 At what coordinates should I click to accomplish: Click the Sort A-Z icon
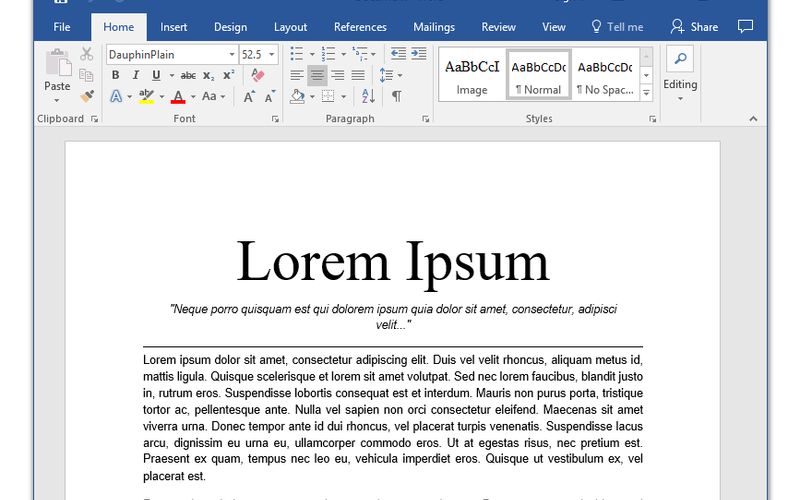coord(368,97)
